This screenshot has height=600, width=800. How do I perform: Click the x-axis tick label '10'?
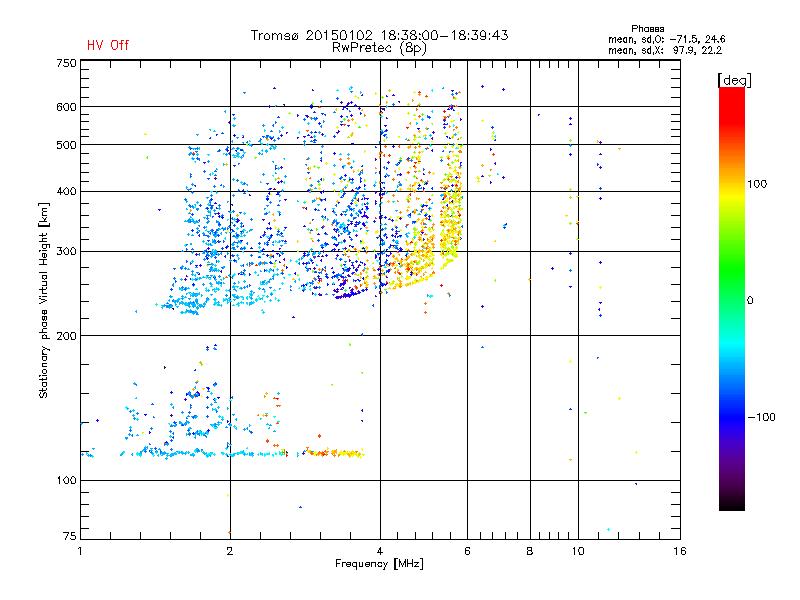[x=578, y=551]
